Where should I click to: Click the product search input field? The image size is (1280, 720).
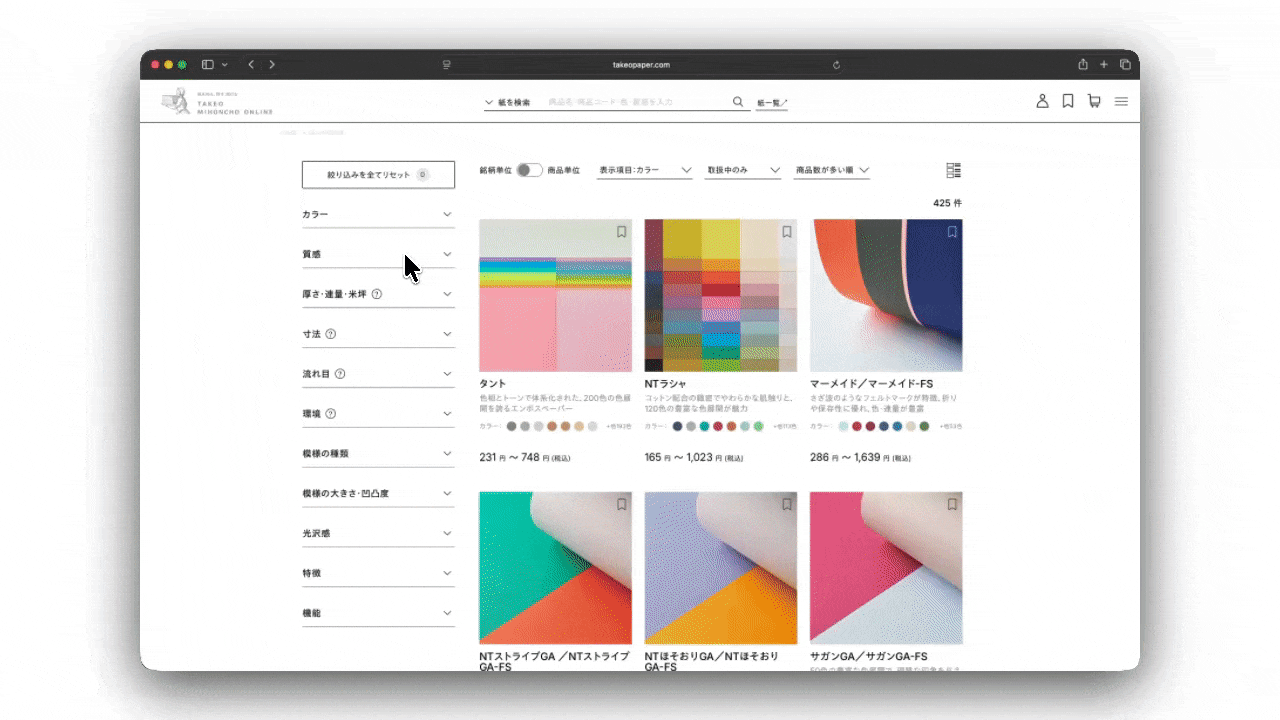pyautogui.click(x=635, y=102)
